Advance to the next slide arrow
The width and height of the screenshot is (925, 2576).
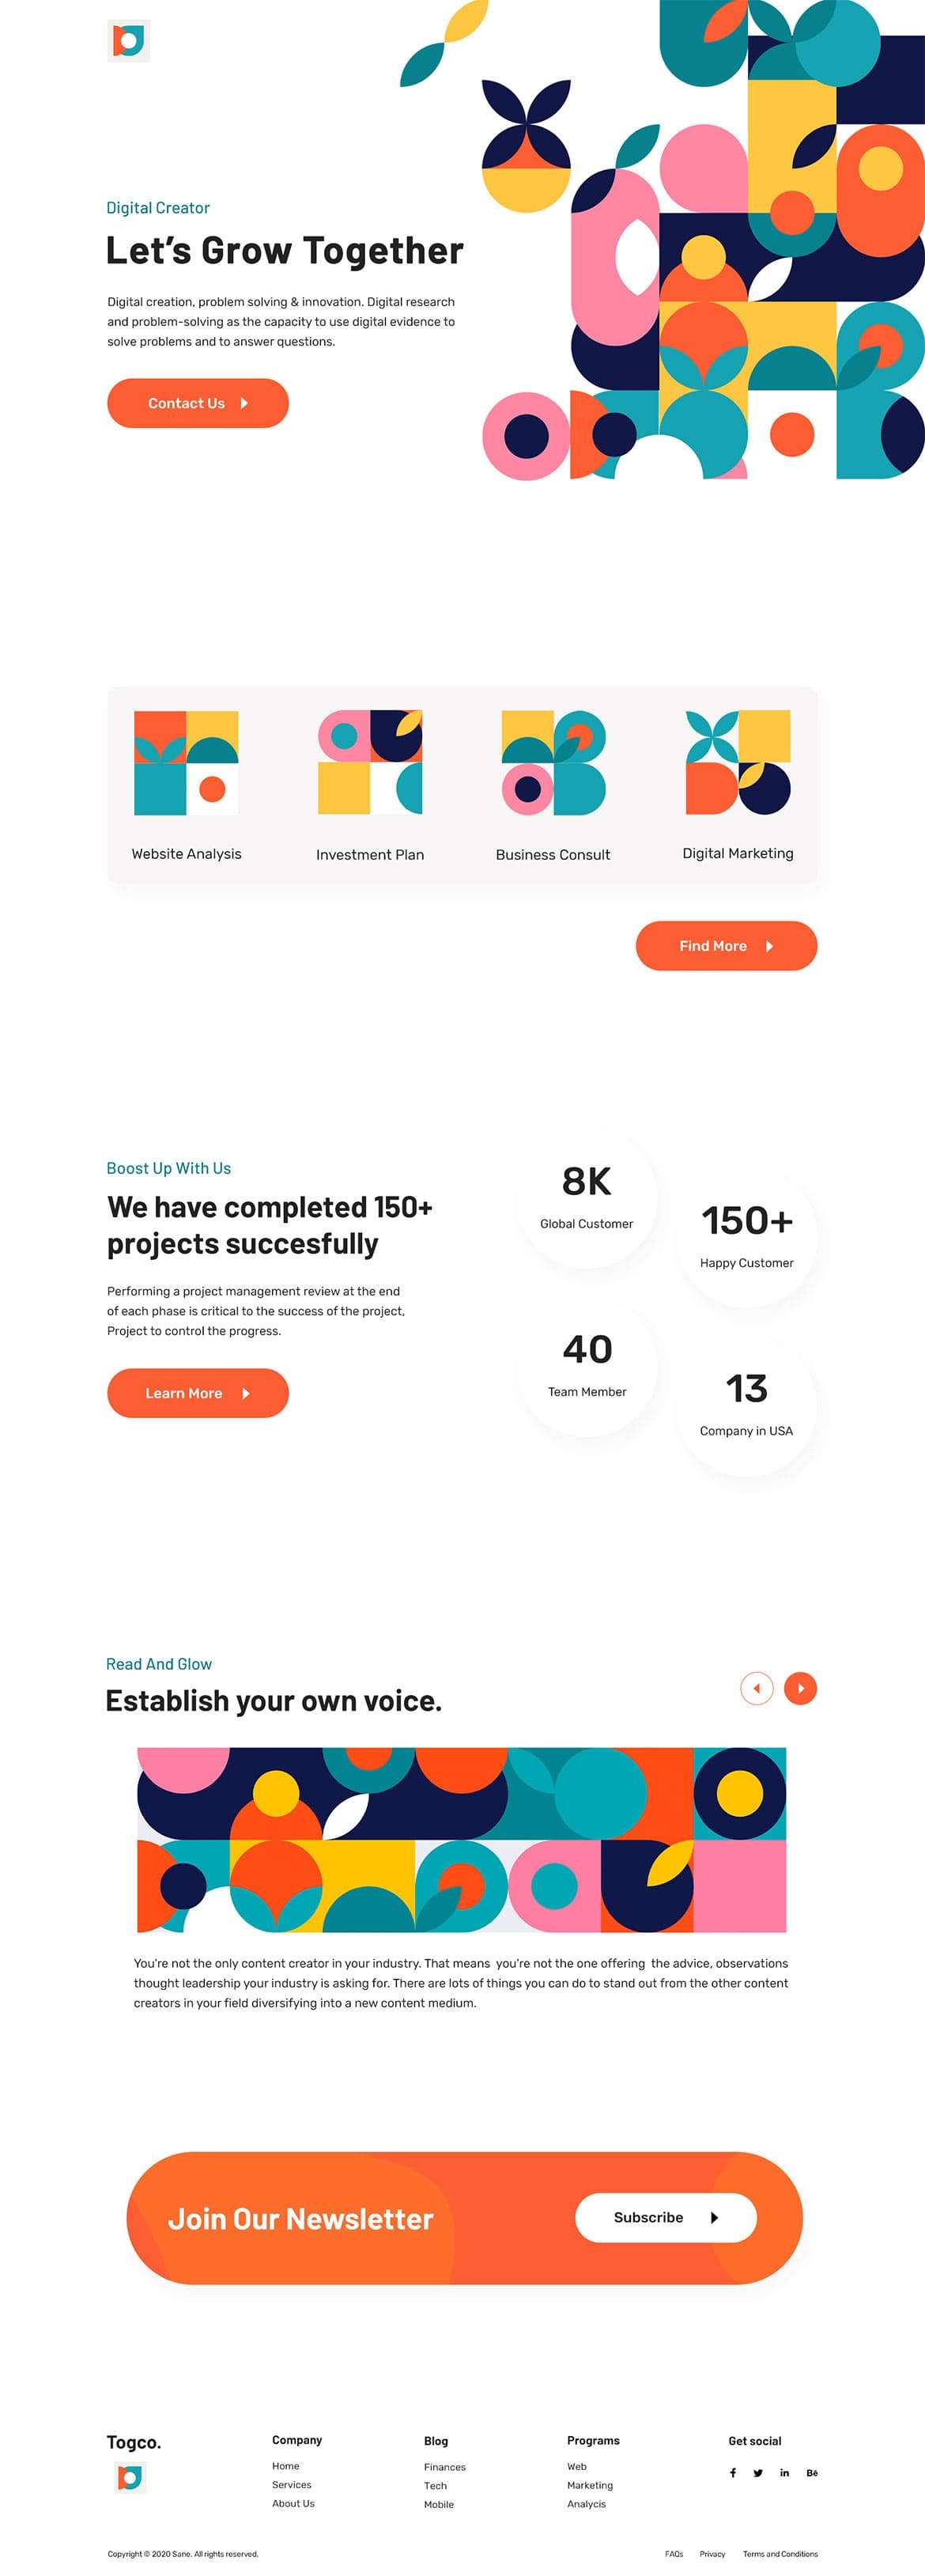(800, 1688)
